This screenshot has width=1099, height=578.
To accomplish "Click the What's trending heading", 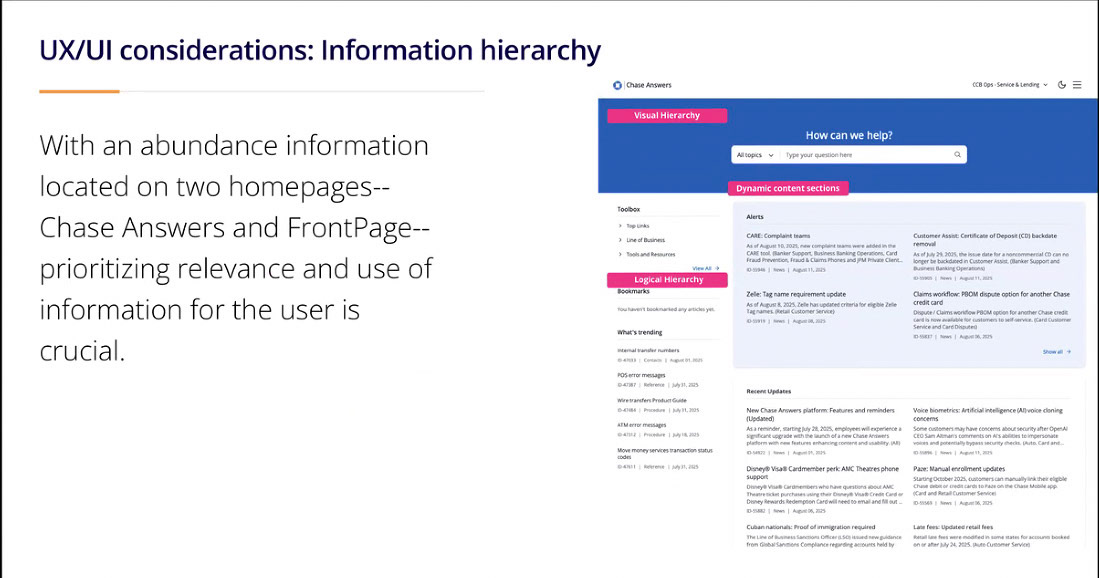I will (x=639, y=333).
